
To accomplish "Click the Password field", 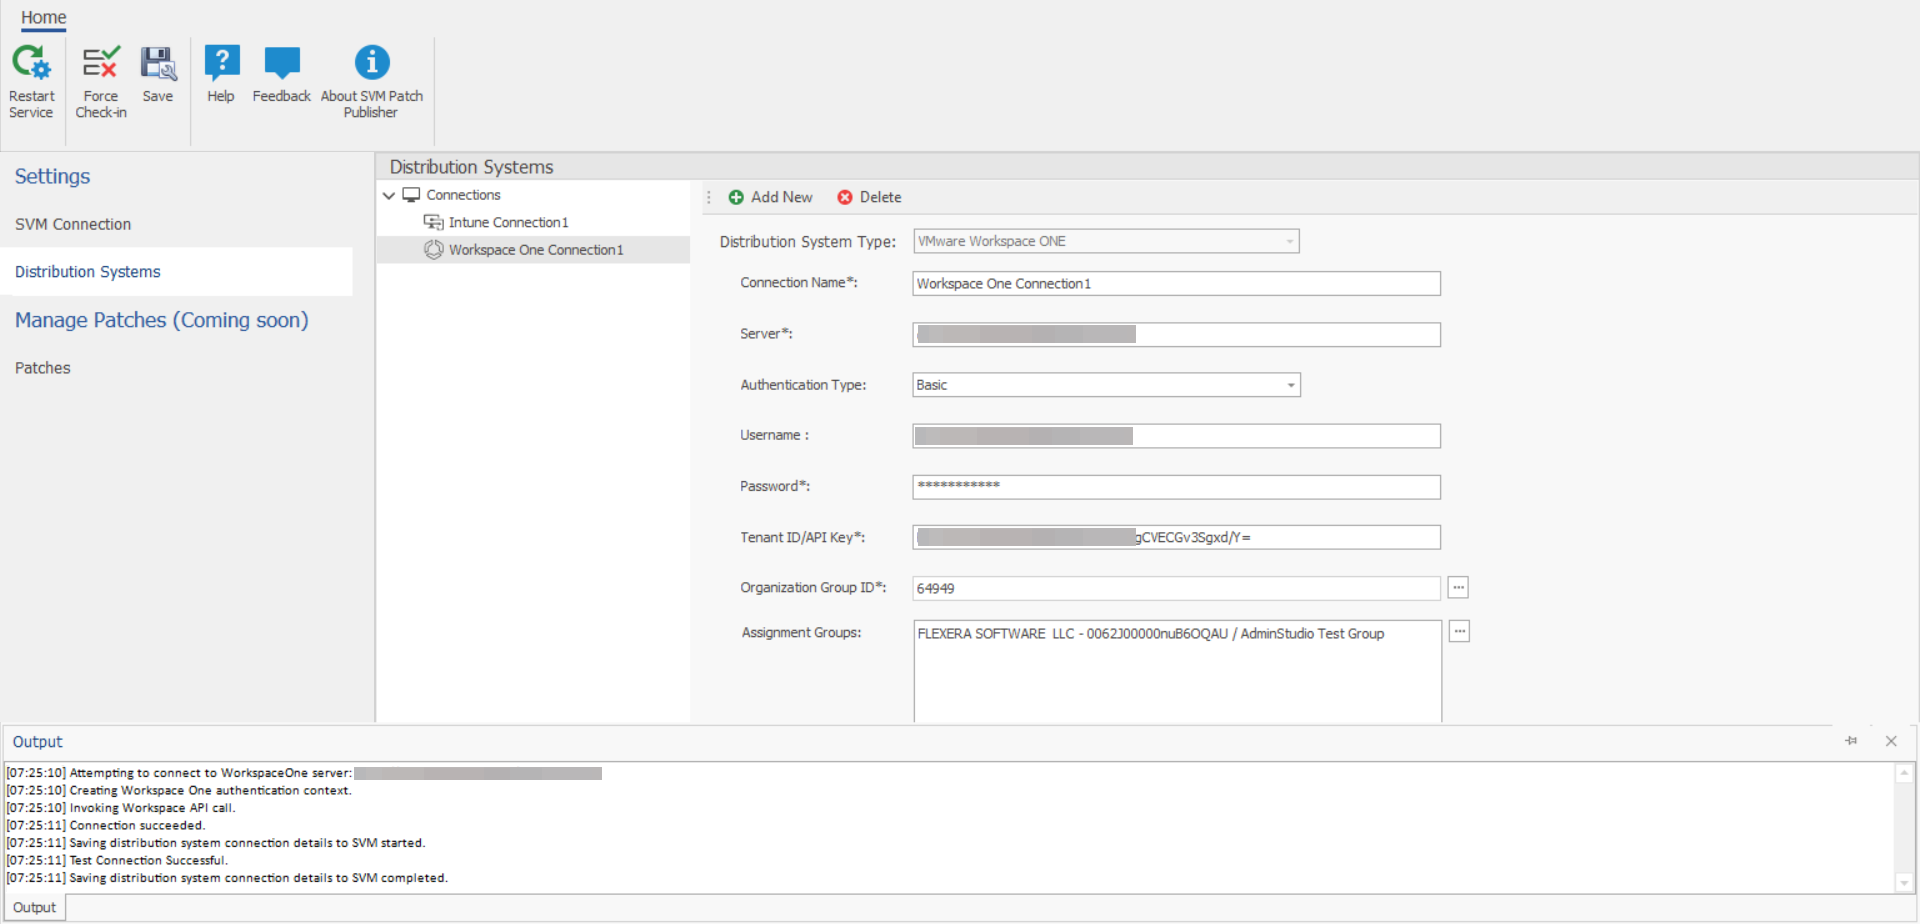I will point(1176,487).
